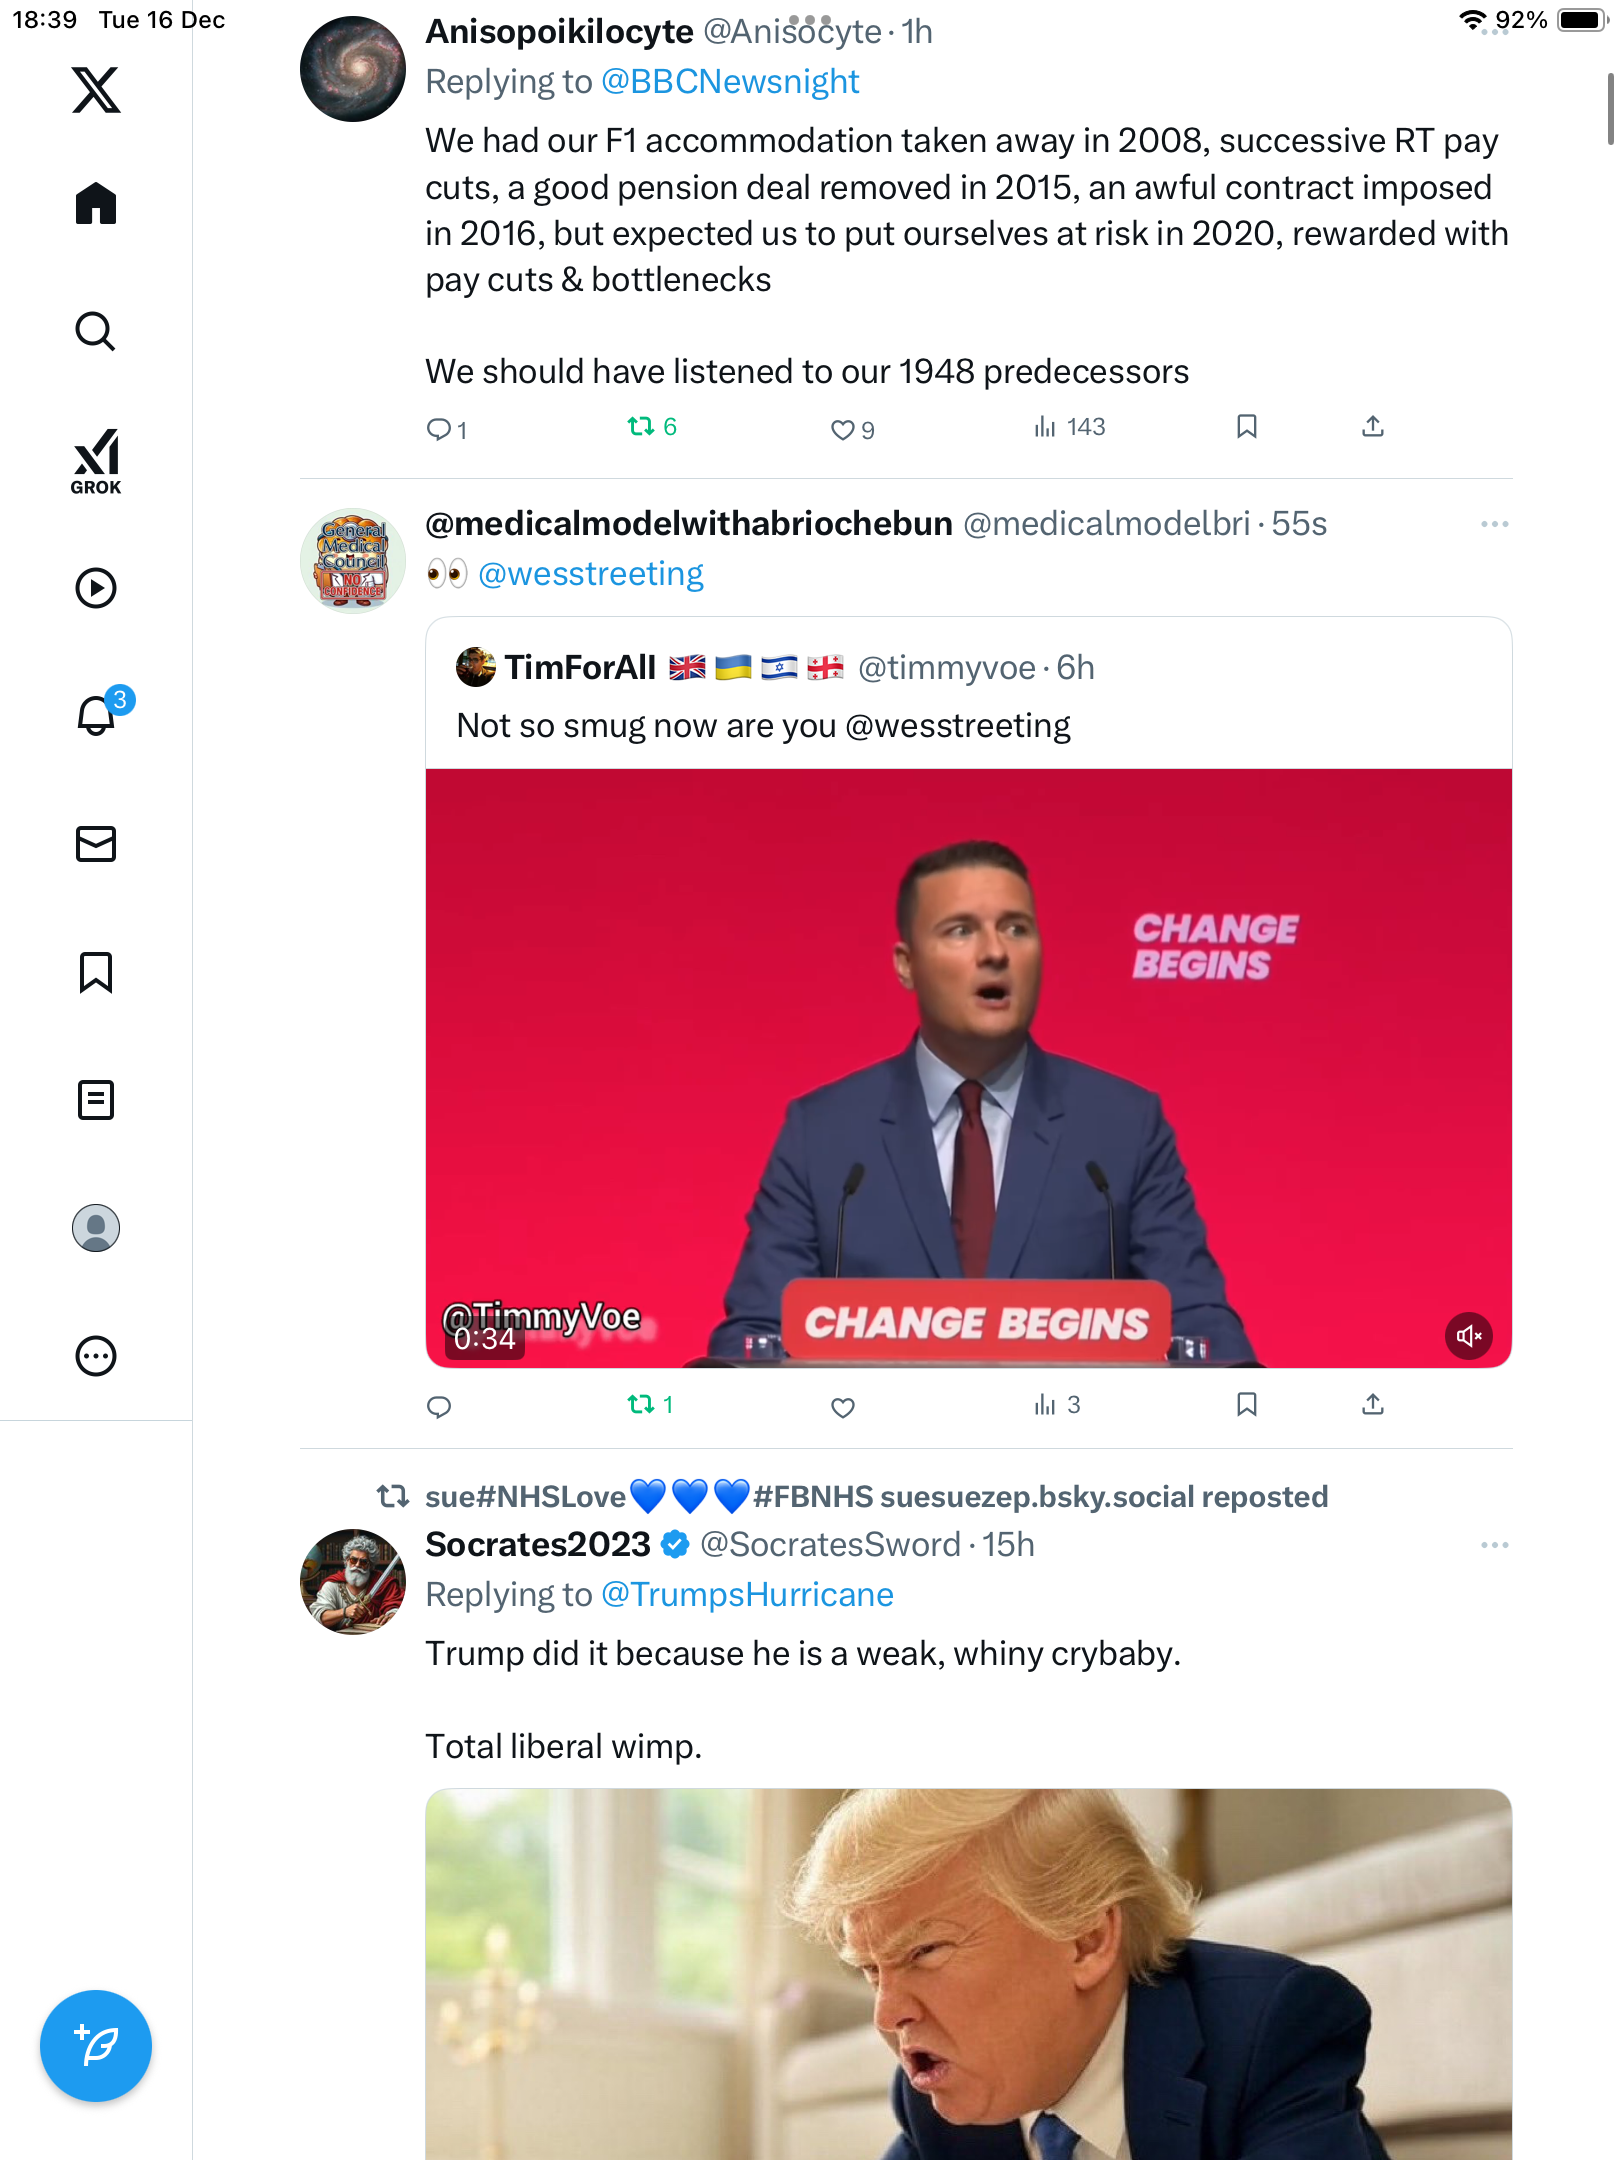This screenshot has height=2160, width=1620.
Task: Open the notifications bell
Action: click(x=97, y=715)
